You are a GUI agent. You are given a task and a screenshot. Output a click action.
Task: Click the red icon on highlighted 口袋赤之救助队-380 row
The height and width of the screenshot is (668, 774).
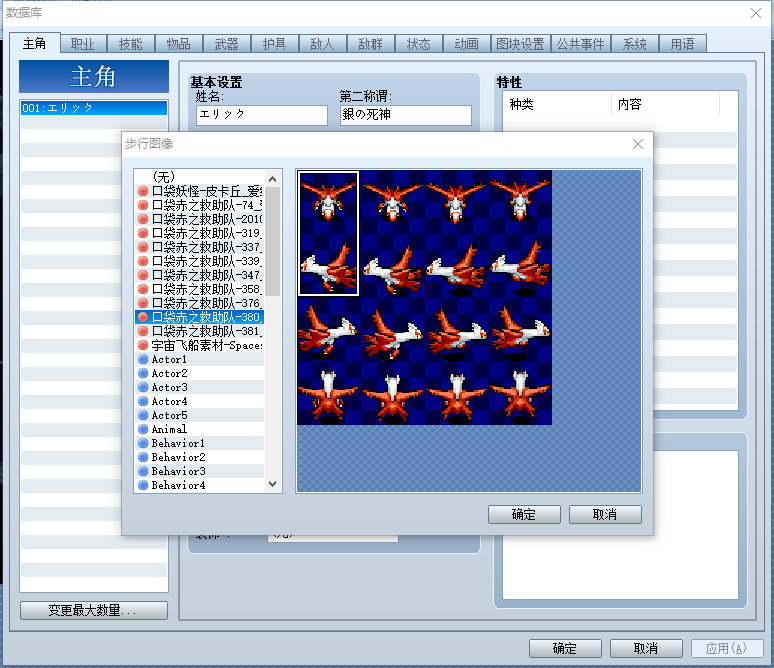tap(143, 317)
